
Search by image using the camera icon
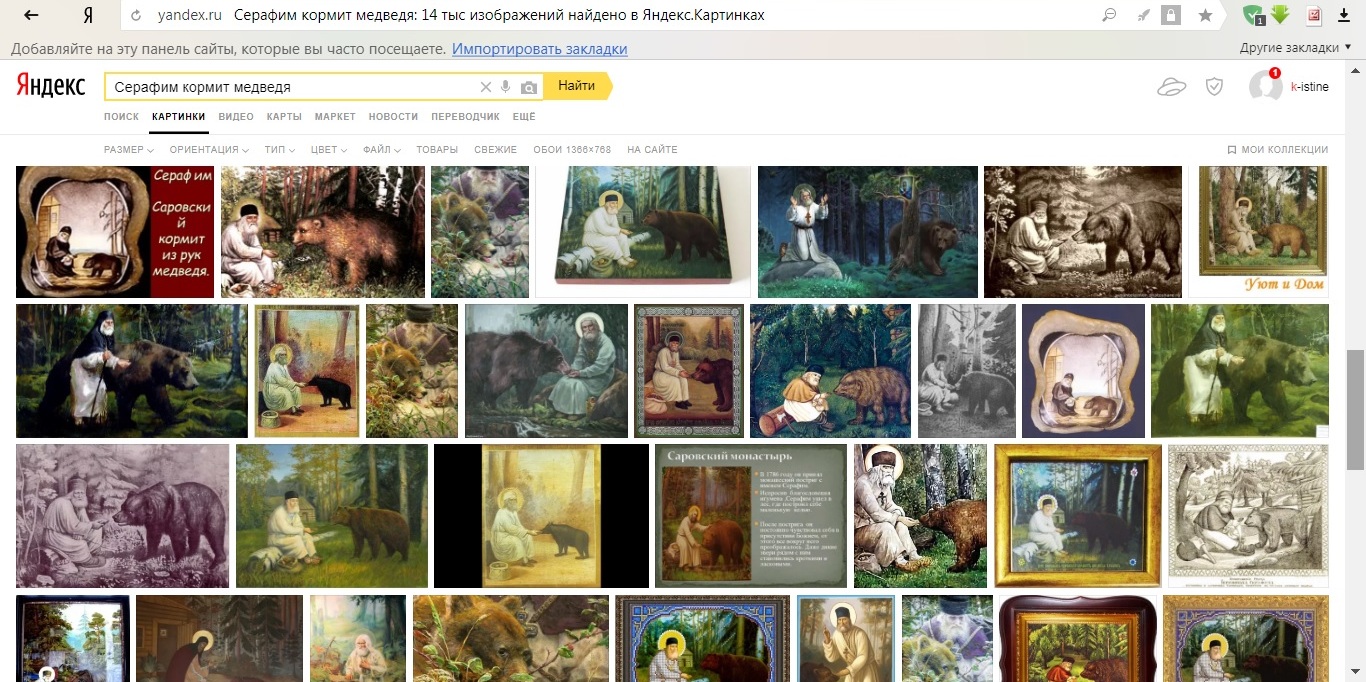tap(529, 87)
